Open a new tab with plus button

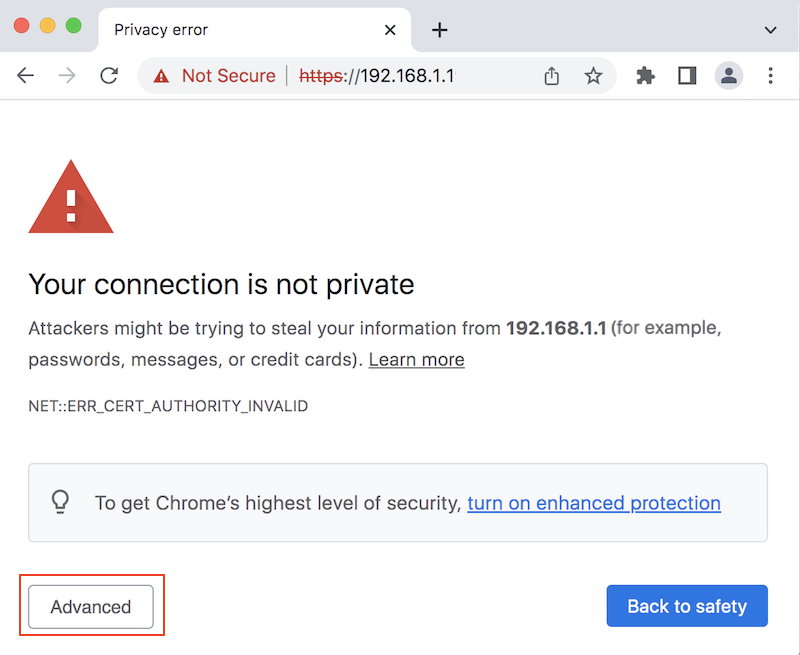tap(439, 30)
